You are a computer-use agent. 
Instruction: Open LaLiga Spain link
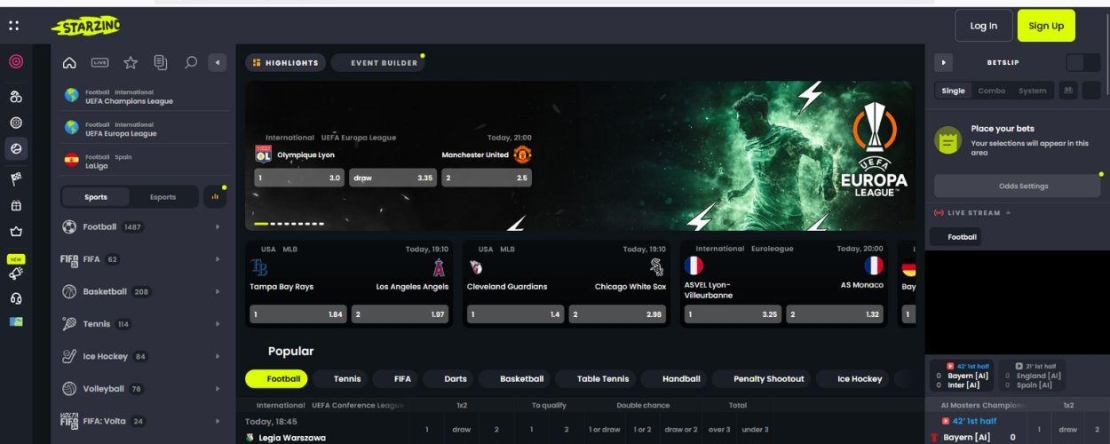coord(145,161)
